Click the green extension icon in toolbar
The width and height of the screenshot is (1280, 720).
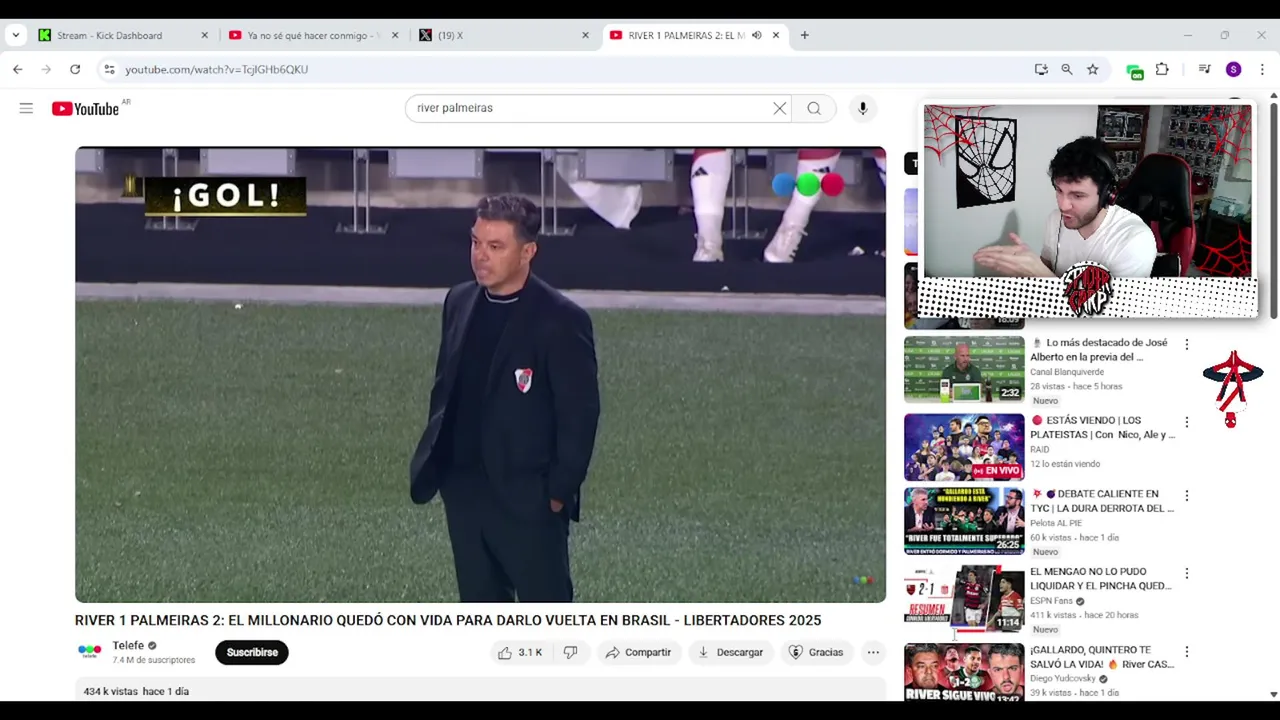1134,71
